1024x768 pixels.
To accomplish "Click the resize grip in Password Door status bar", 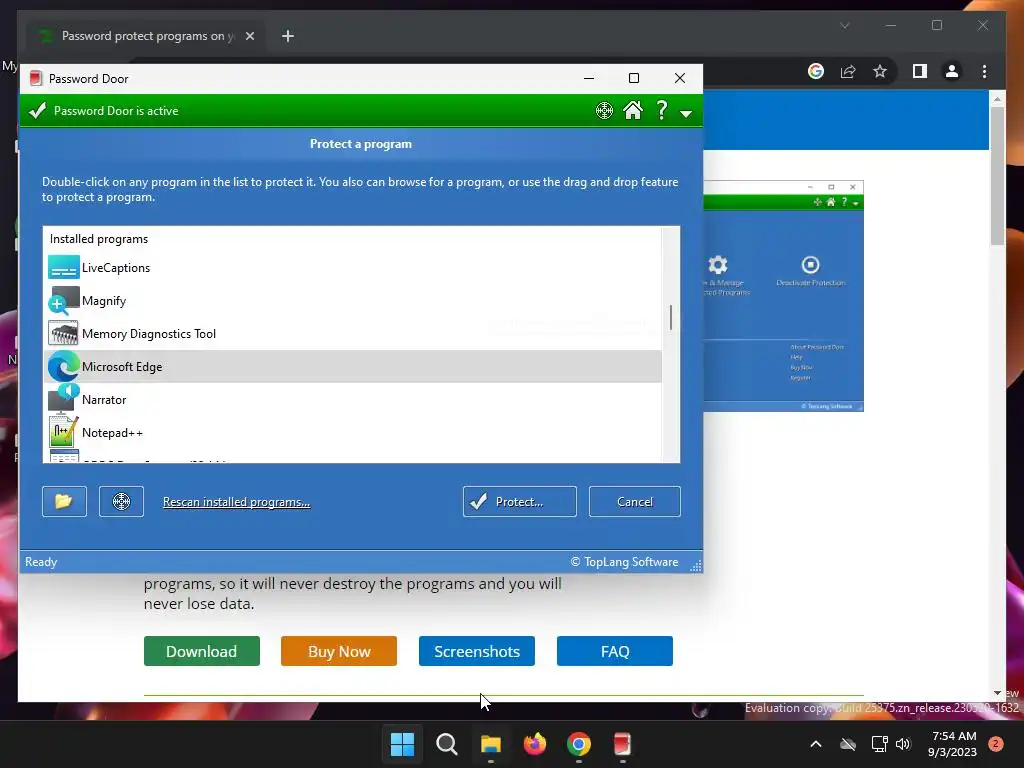I will coord(696,566).
